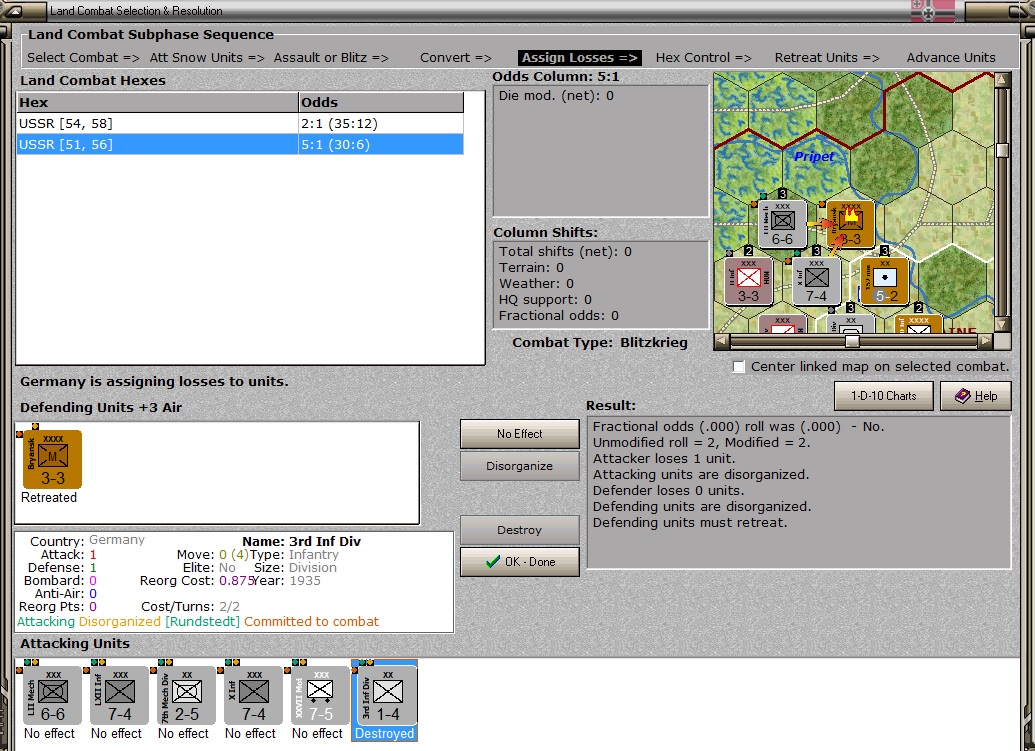The image size is (1035, 751).
Task: Click the Hungarian 3-3 counter on the map
Action: tap(748, 281)
